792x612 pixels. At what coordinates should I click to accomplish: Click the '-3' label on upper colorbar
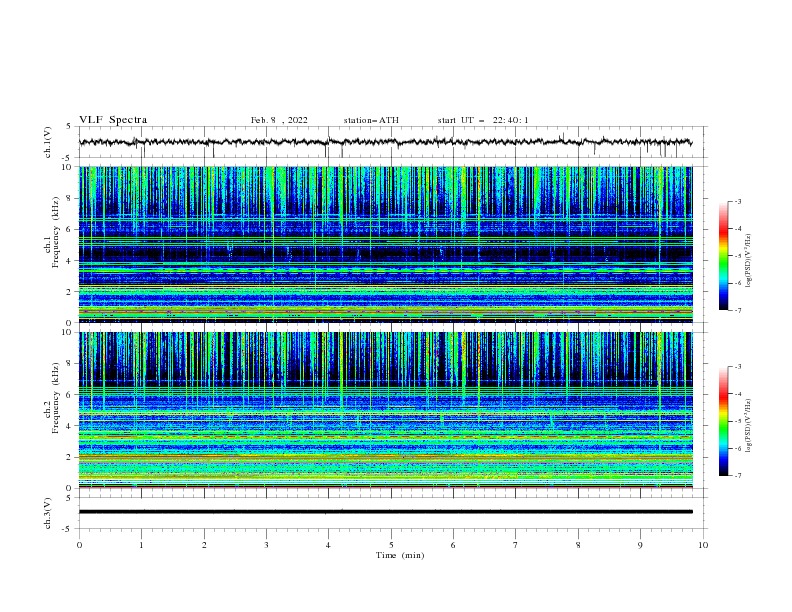tap(737, 201)
